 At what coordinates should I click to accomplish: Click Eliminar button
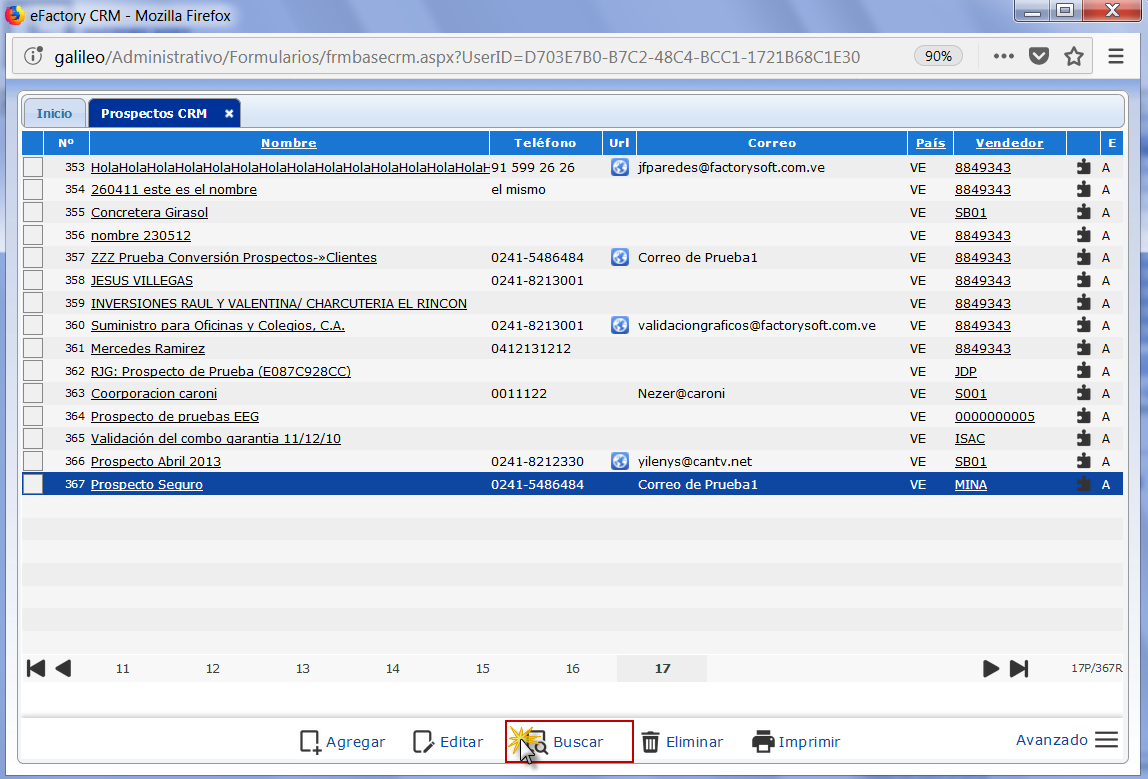(x=682, y=742)
